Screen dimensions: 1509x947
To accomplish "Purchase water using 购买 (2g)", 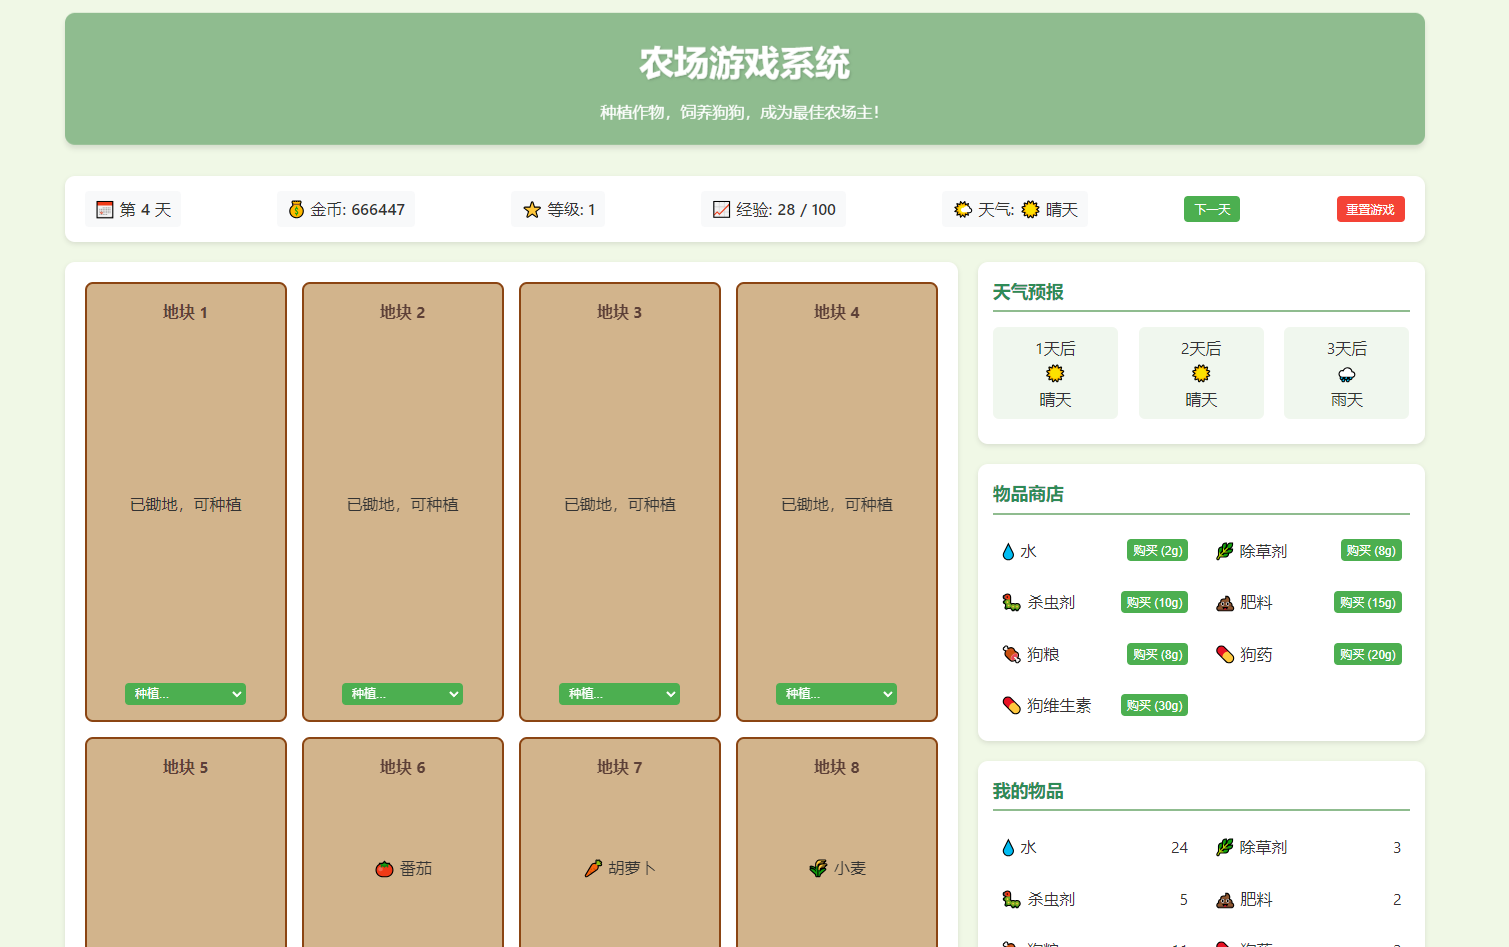I will tap(1157, 550).
